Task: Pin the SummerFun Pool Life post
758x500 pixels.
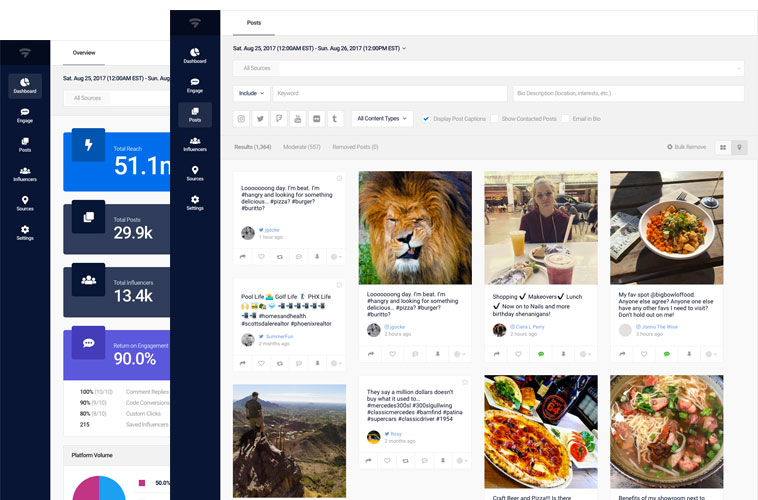Action: [317, 363]
